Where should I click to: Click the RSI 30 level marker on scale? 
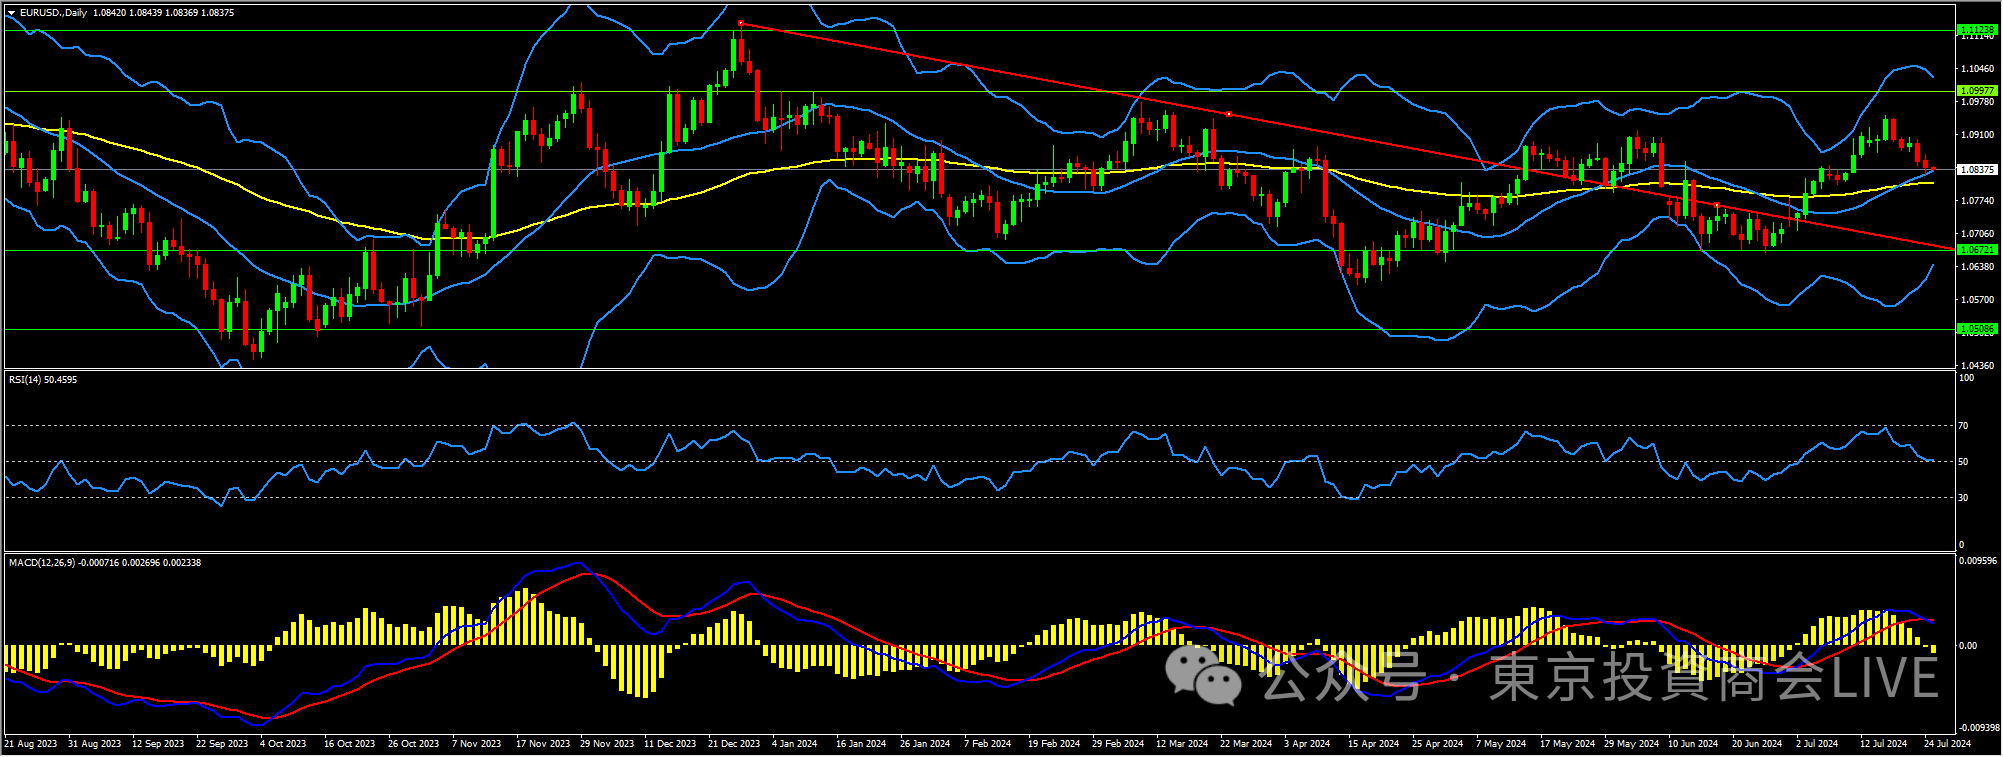coord(1963,498)
